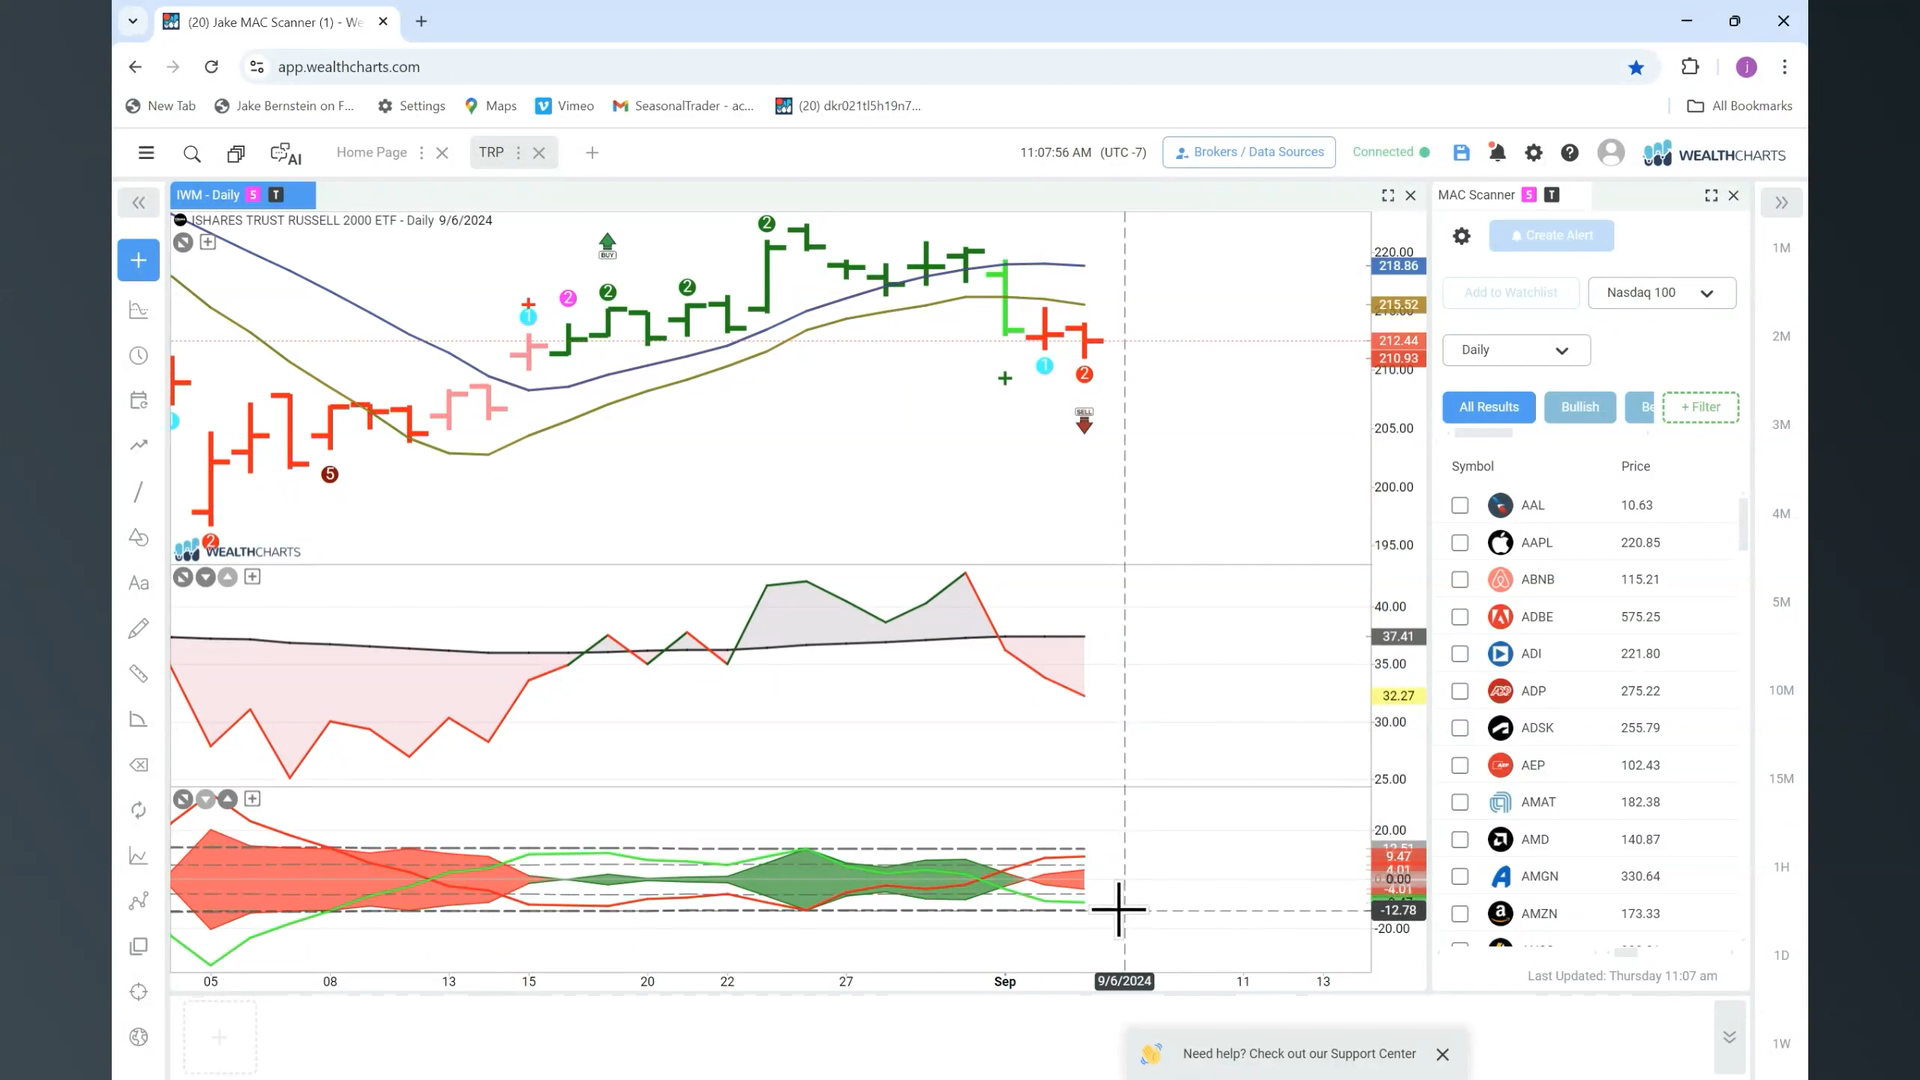Open the calendar sidebar icon
Screen dimensions: 1920x1080
coord(139,401)
